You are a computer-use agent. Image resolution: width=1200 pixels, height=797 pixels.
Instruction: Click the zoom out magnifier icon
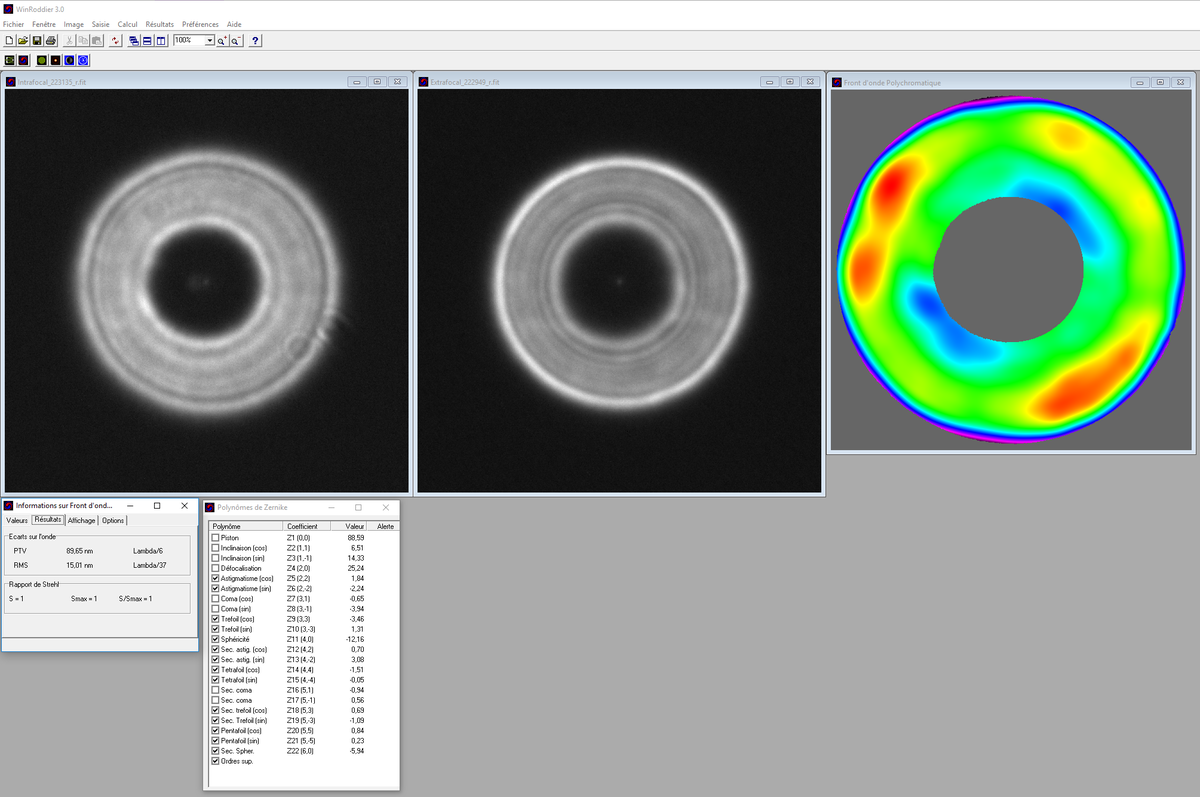(x=236, y=40)
